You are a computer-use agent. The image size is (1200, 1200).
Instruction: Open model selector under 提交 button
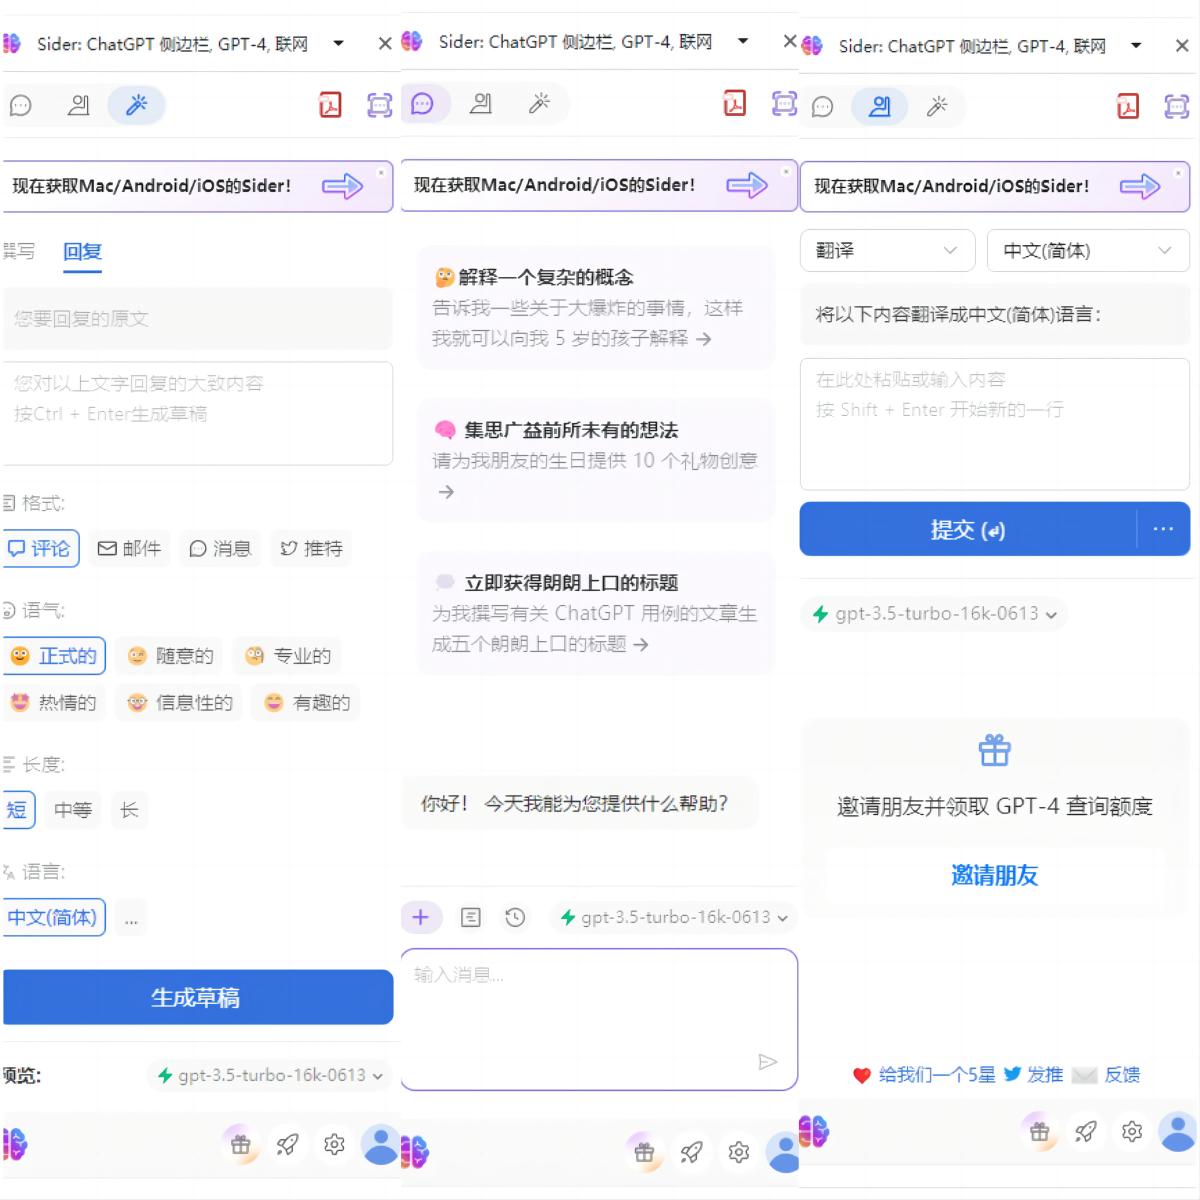coord(934,614)
